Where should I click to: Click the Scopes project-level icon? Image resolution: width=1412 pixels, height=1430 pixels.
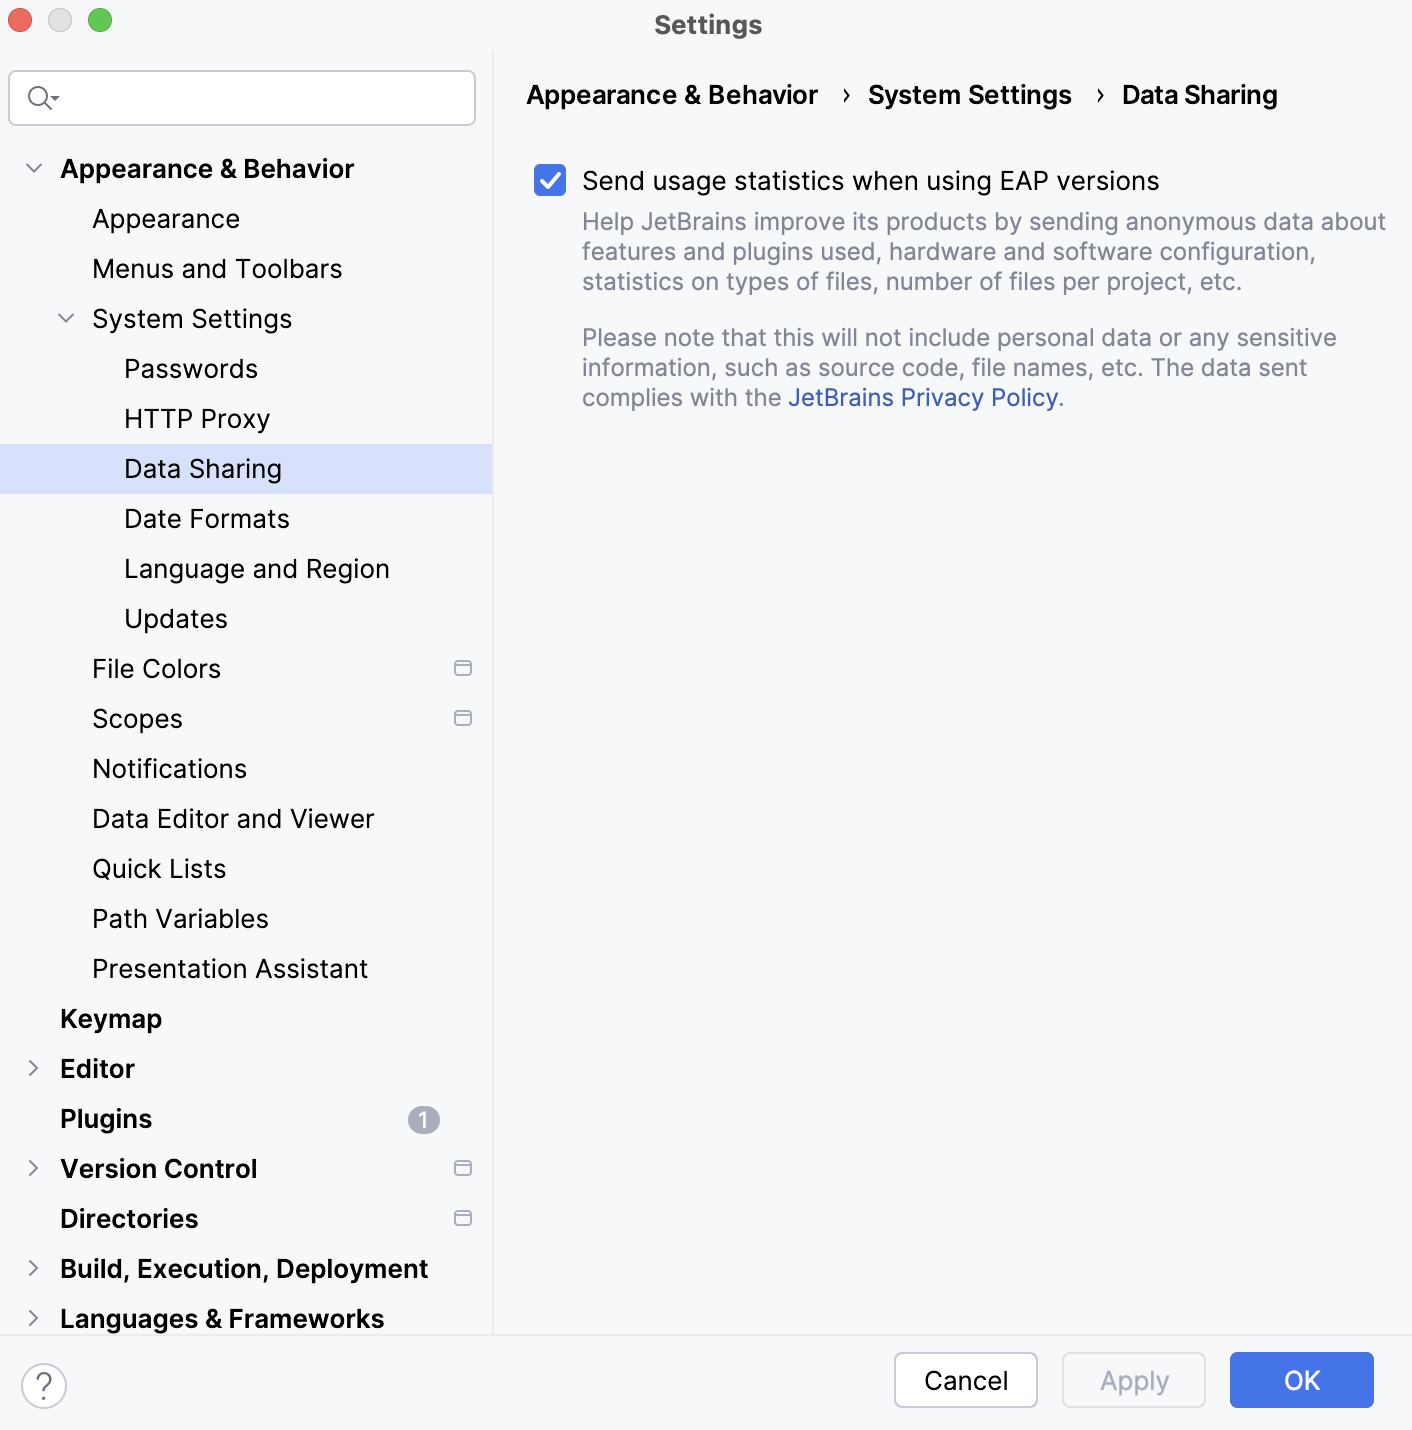click(463, 718)
